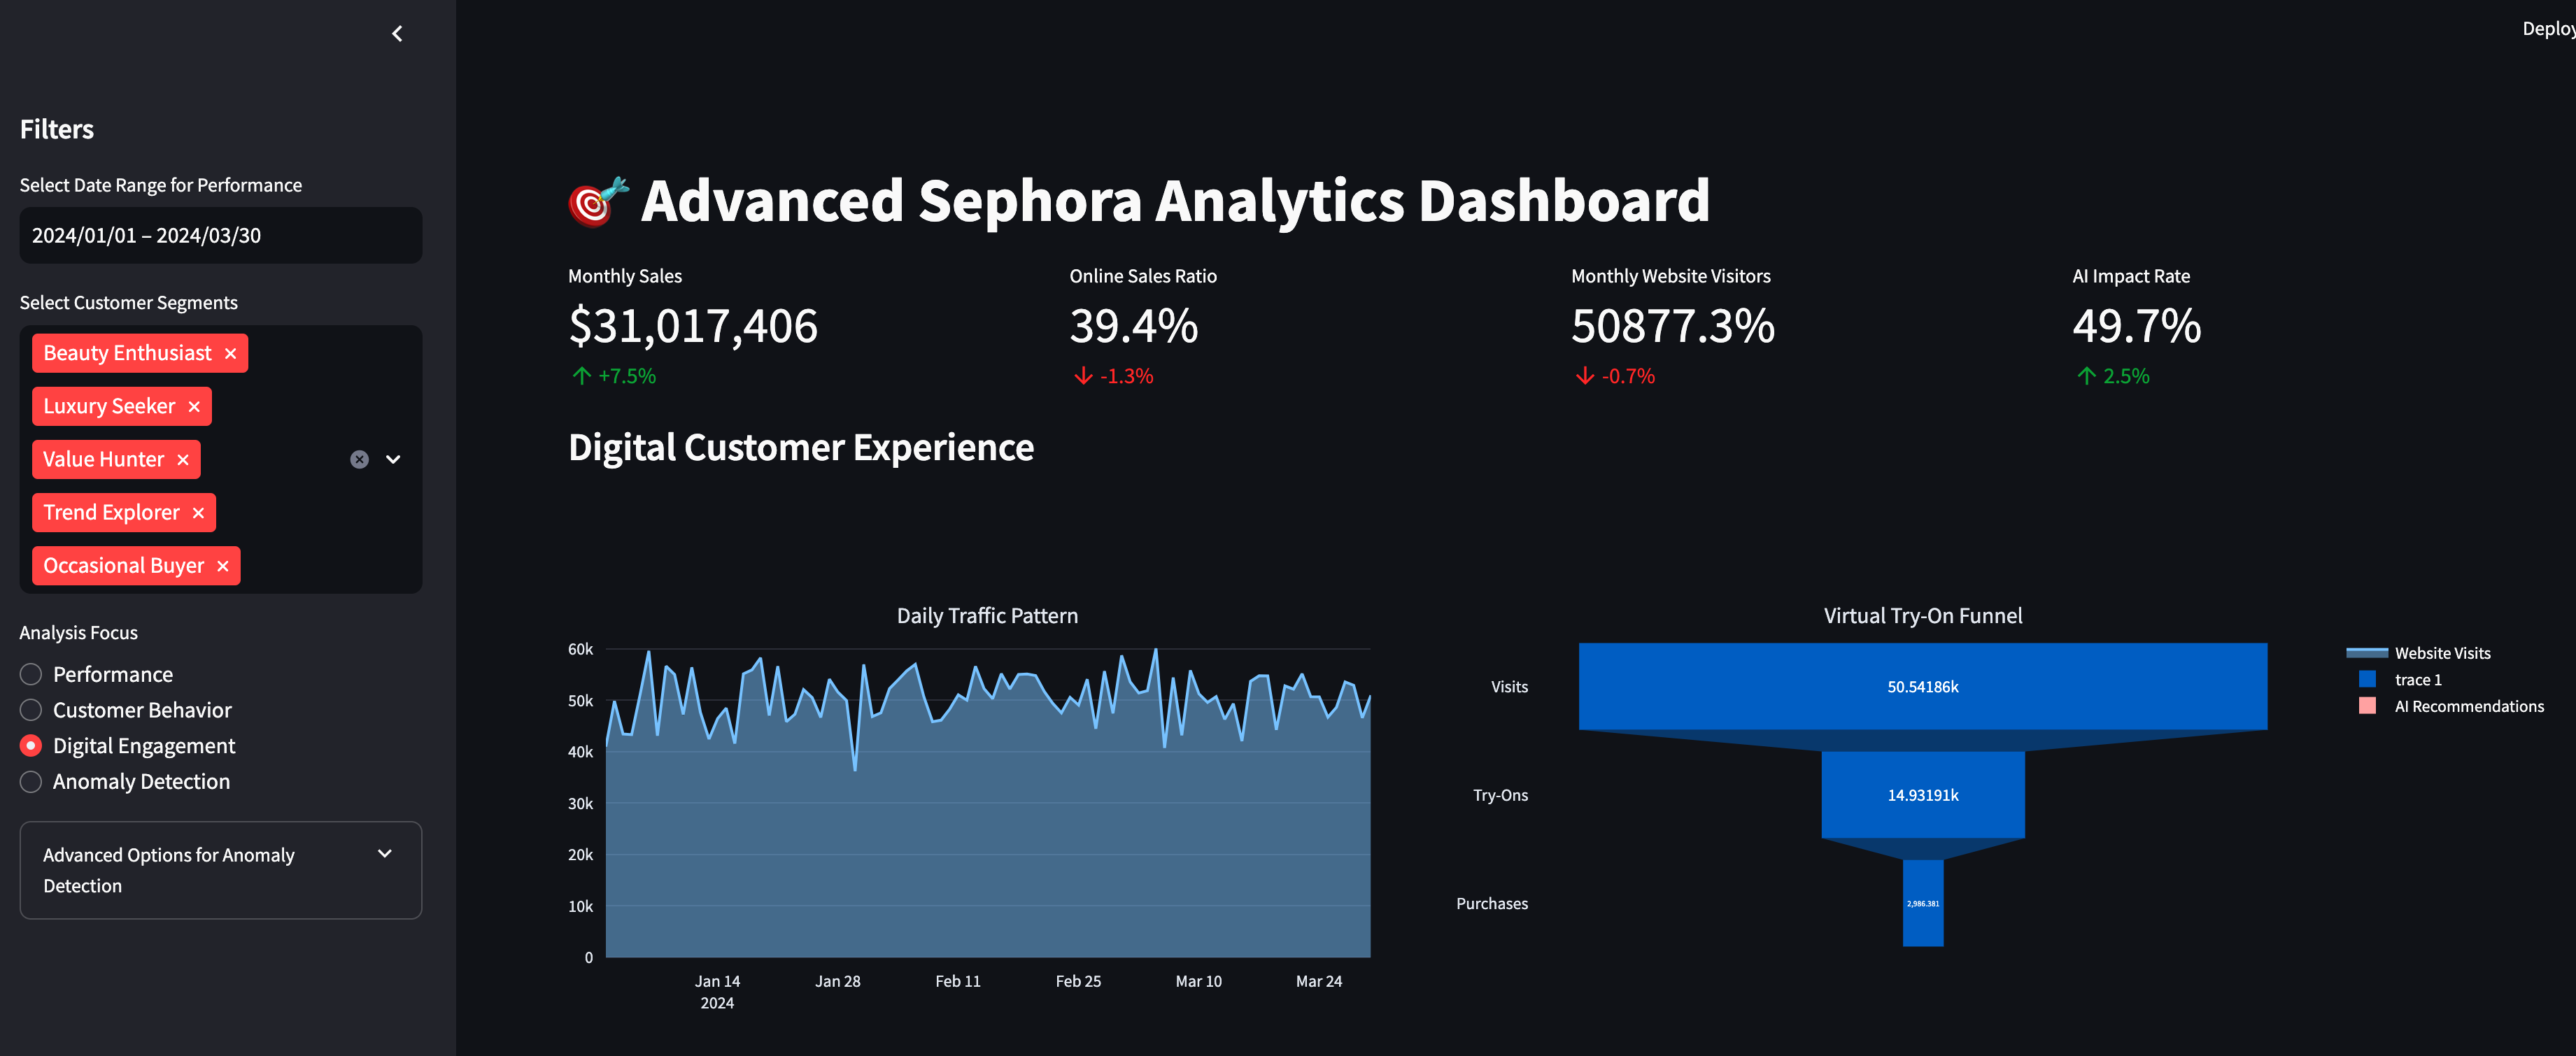The height and width of the screenshot is (1056, 2576).
Task: Click the -0.7% visitors delta
Action: pos(1615,377)
